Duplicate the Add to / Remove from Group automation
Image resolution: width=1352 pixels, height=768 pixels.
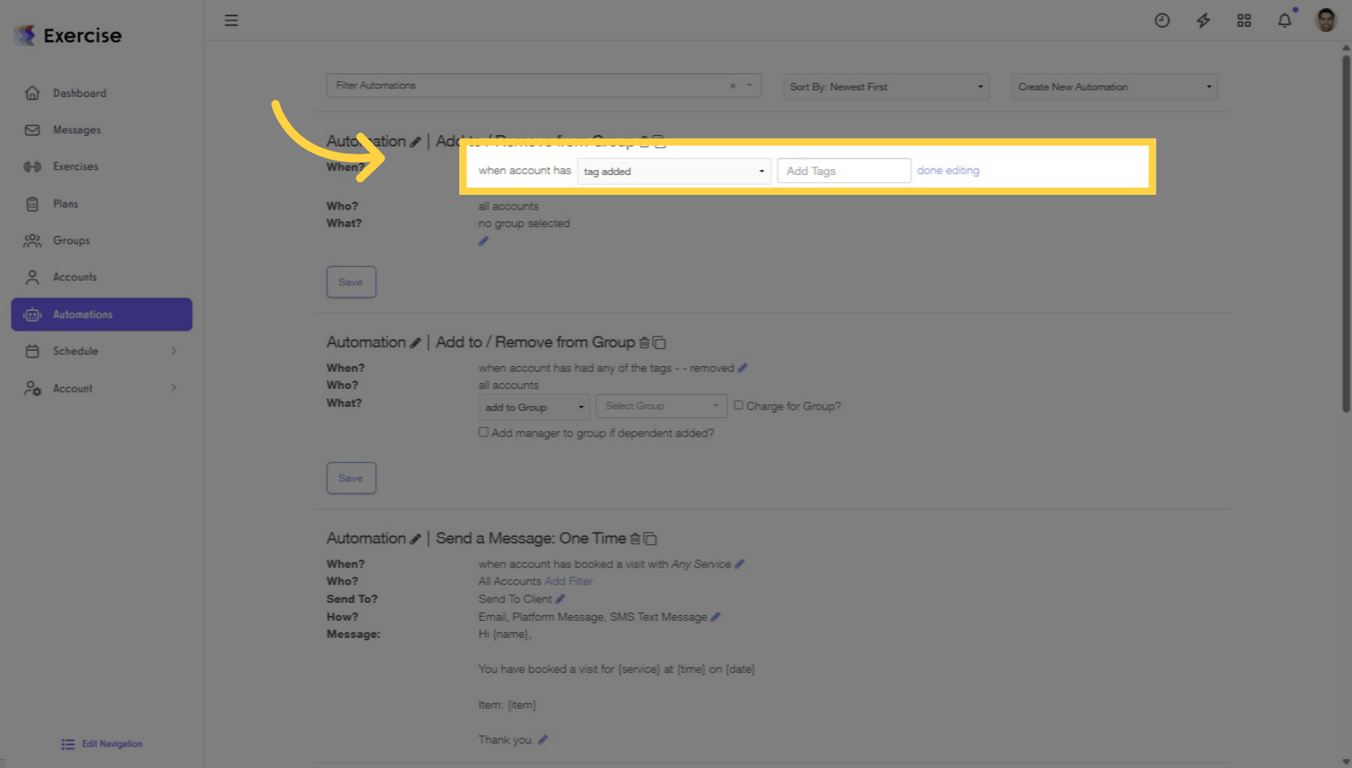tap(660, 342)
